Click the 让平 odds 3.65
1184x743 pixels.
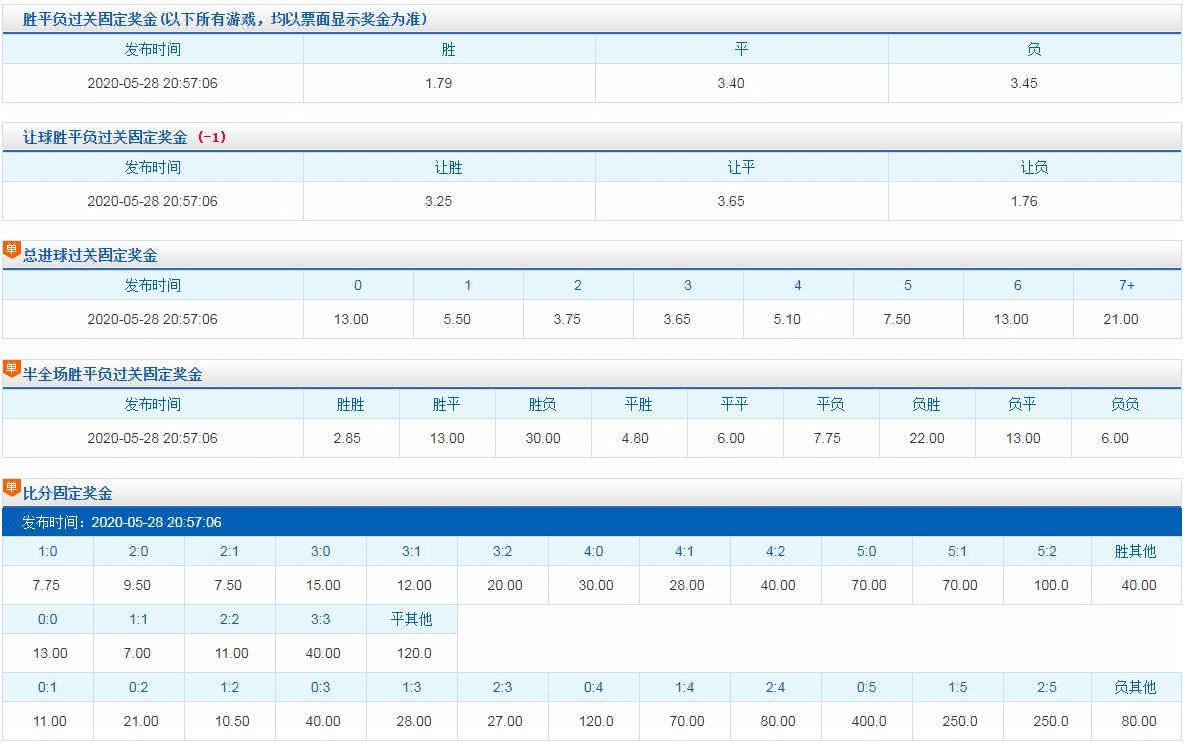pyautogui.click(x=731, y=201)
